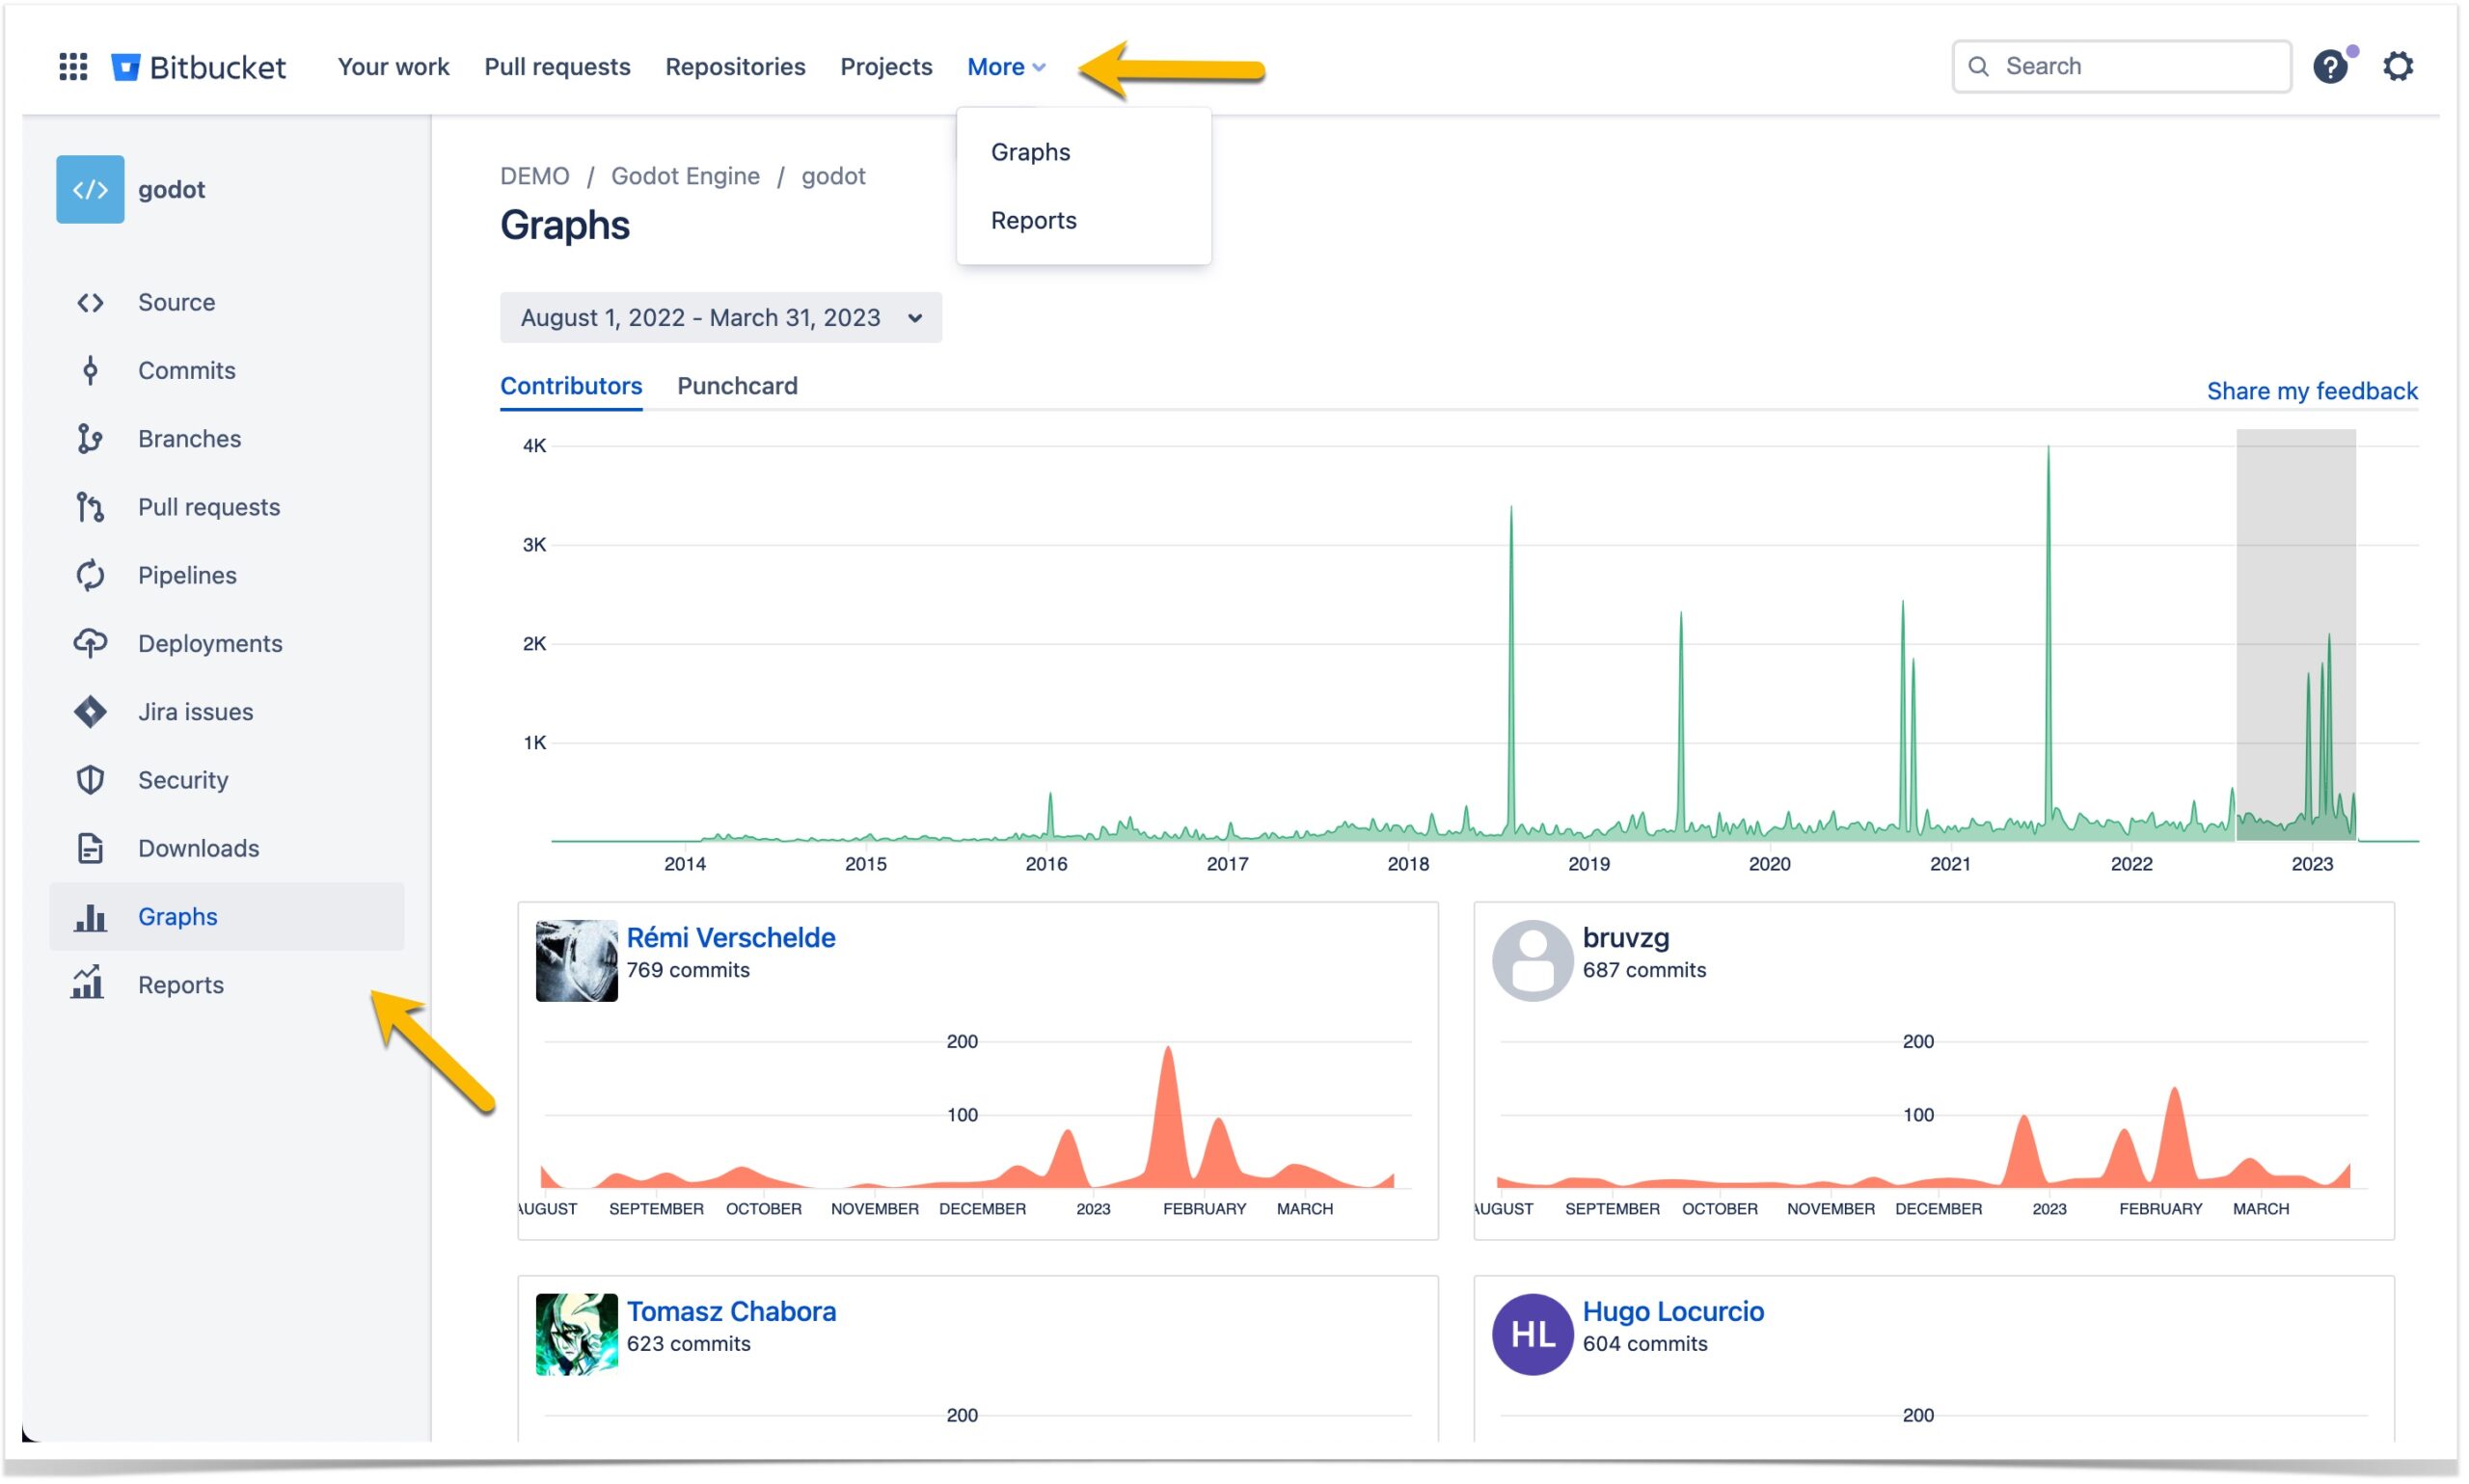Switch to the Punchcard tab
The height and width of the screenshot is (1484, 2469).
737,386
